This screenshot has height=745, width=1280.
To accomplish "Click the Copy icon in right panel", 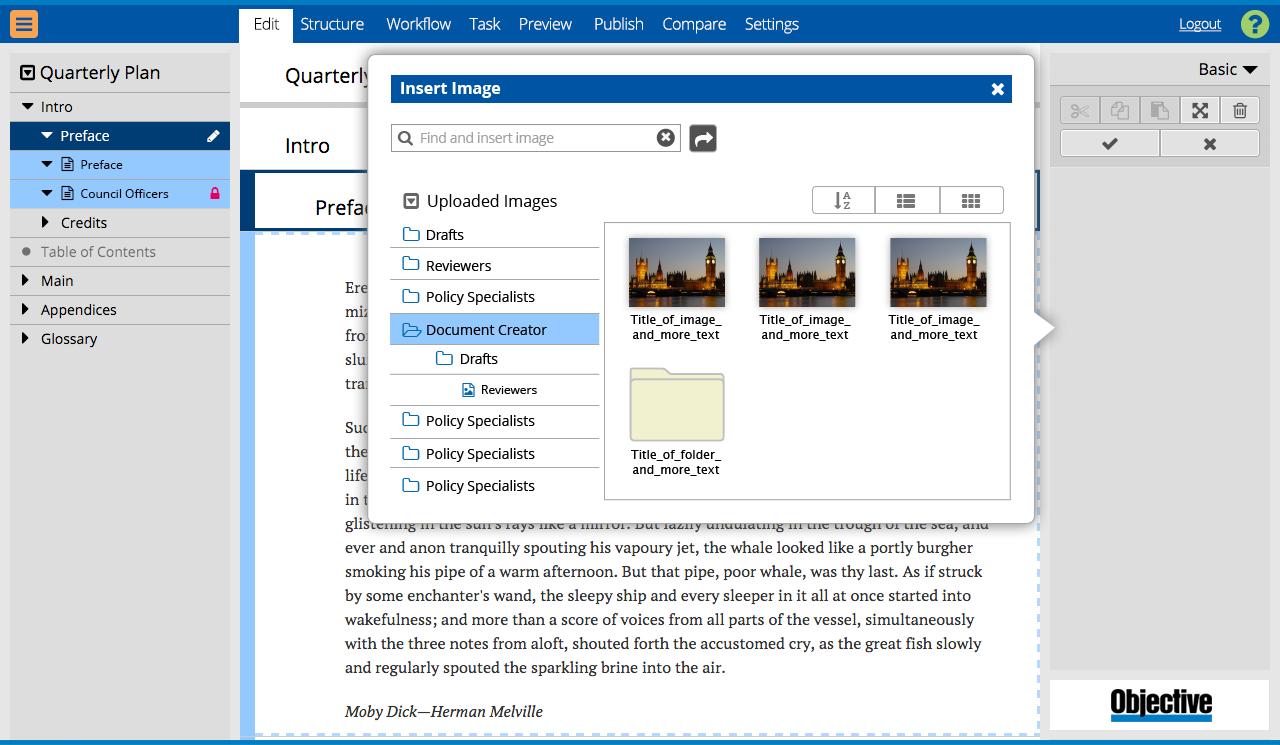I will click(x=1120, y=111).
